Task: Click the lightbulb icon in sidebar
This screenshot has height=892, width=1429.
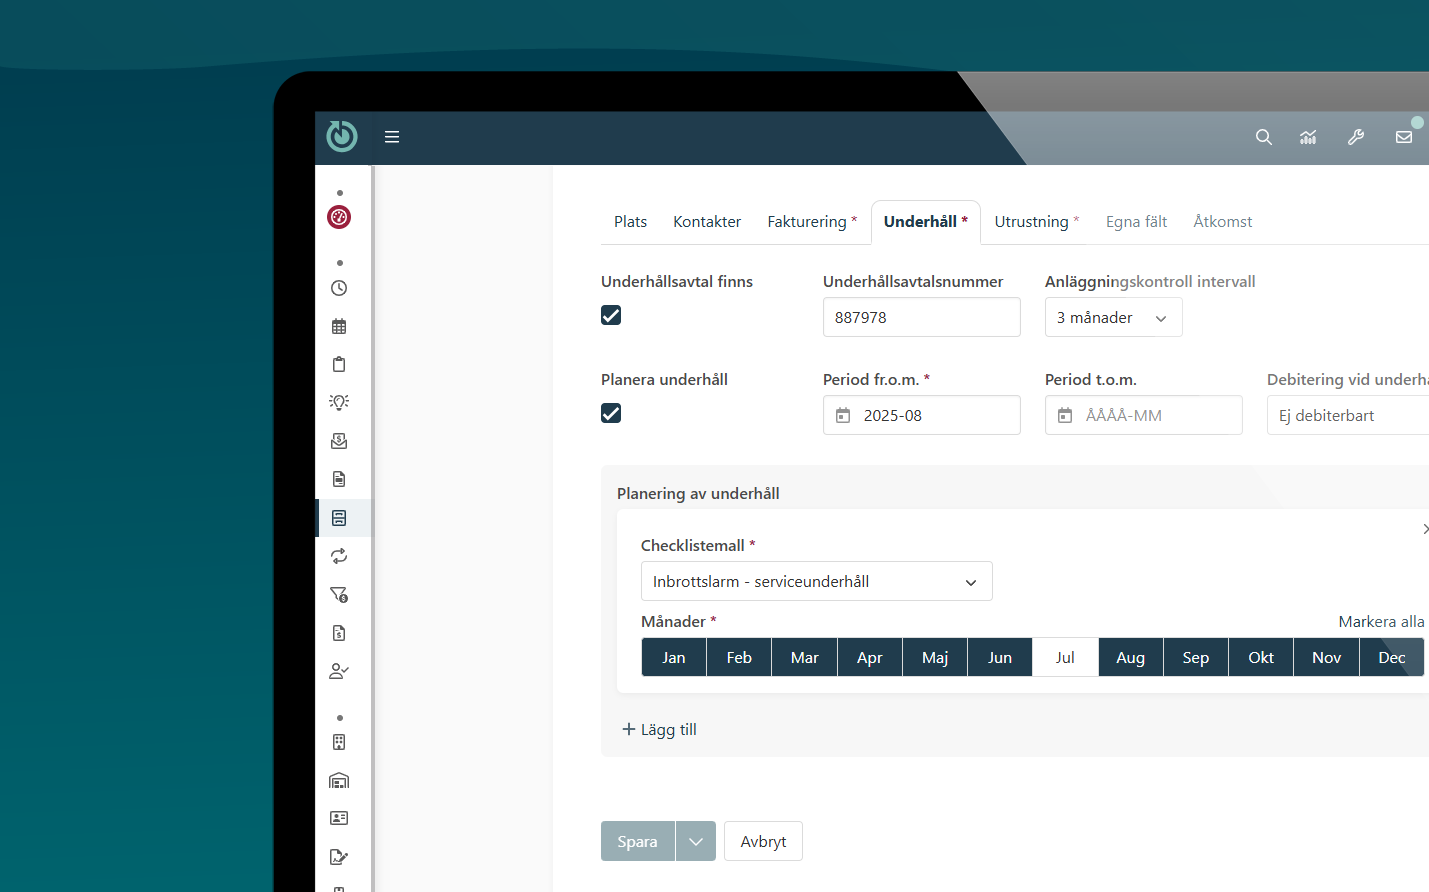Action: 339,402
